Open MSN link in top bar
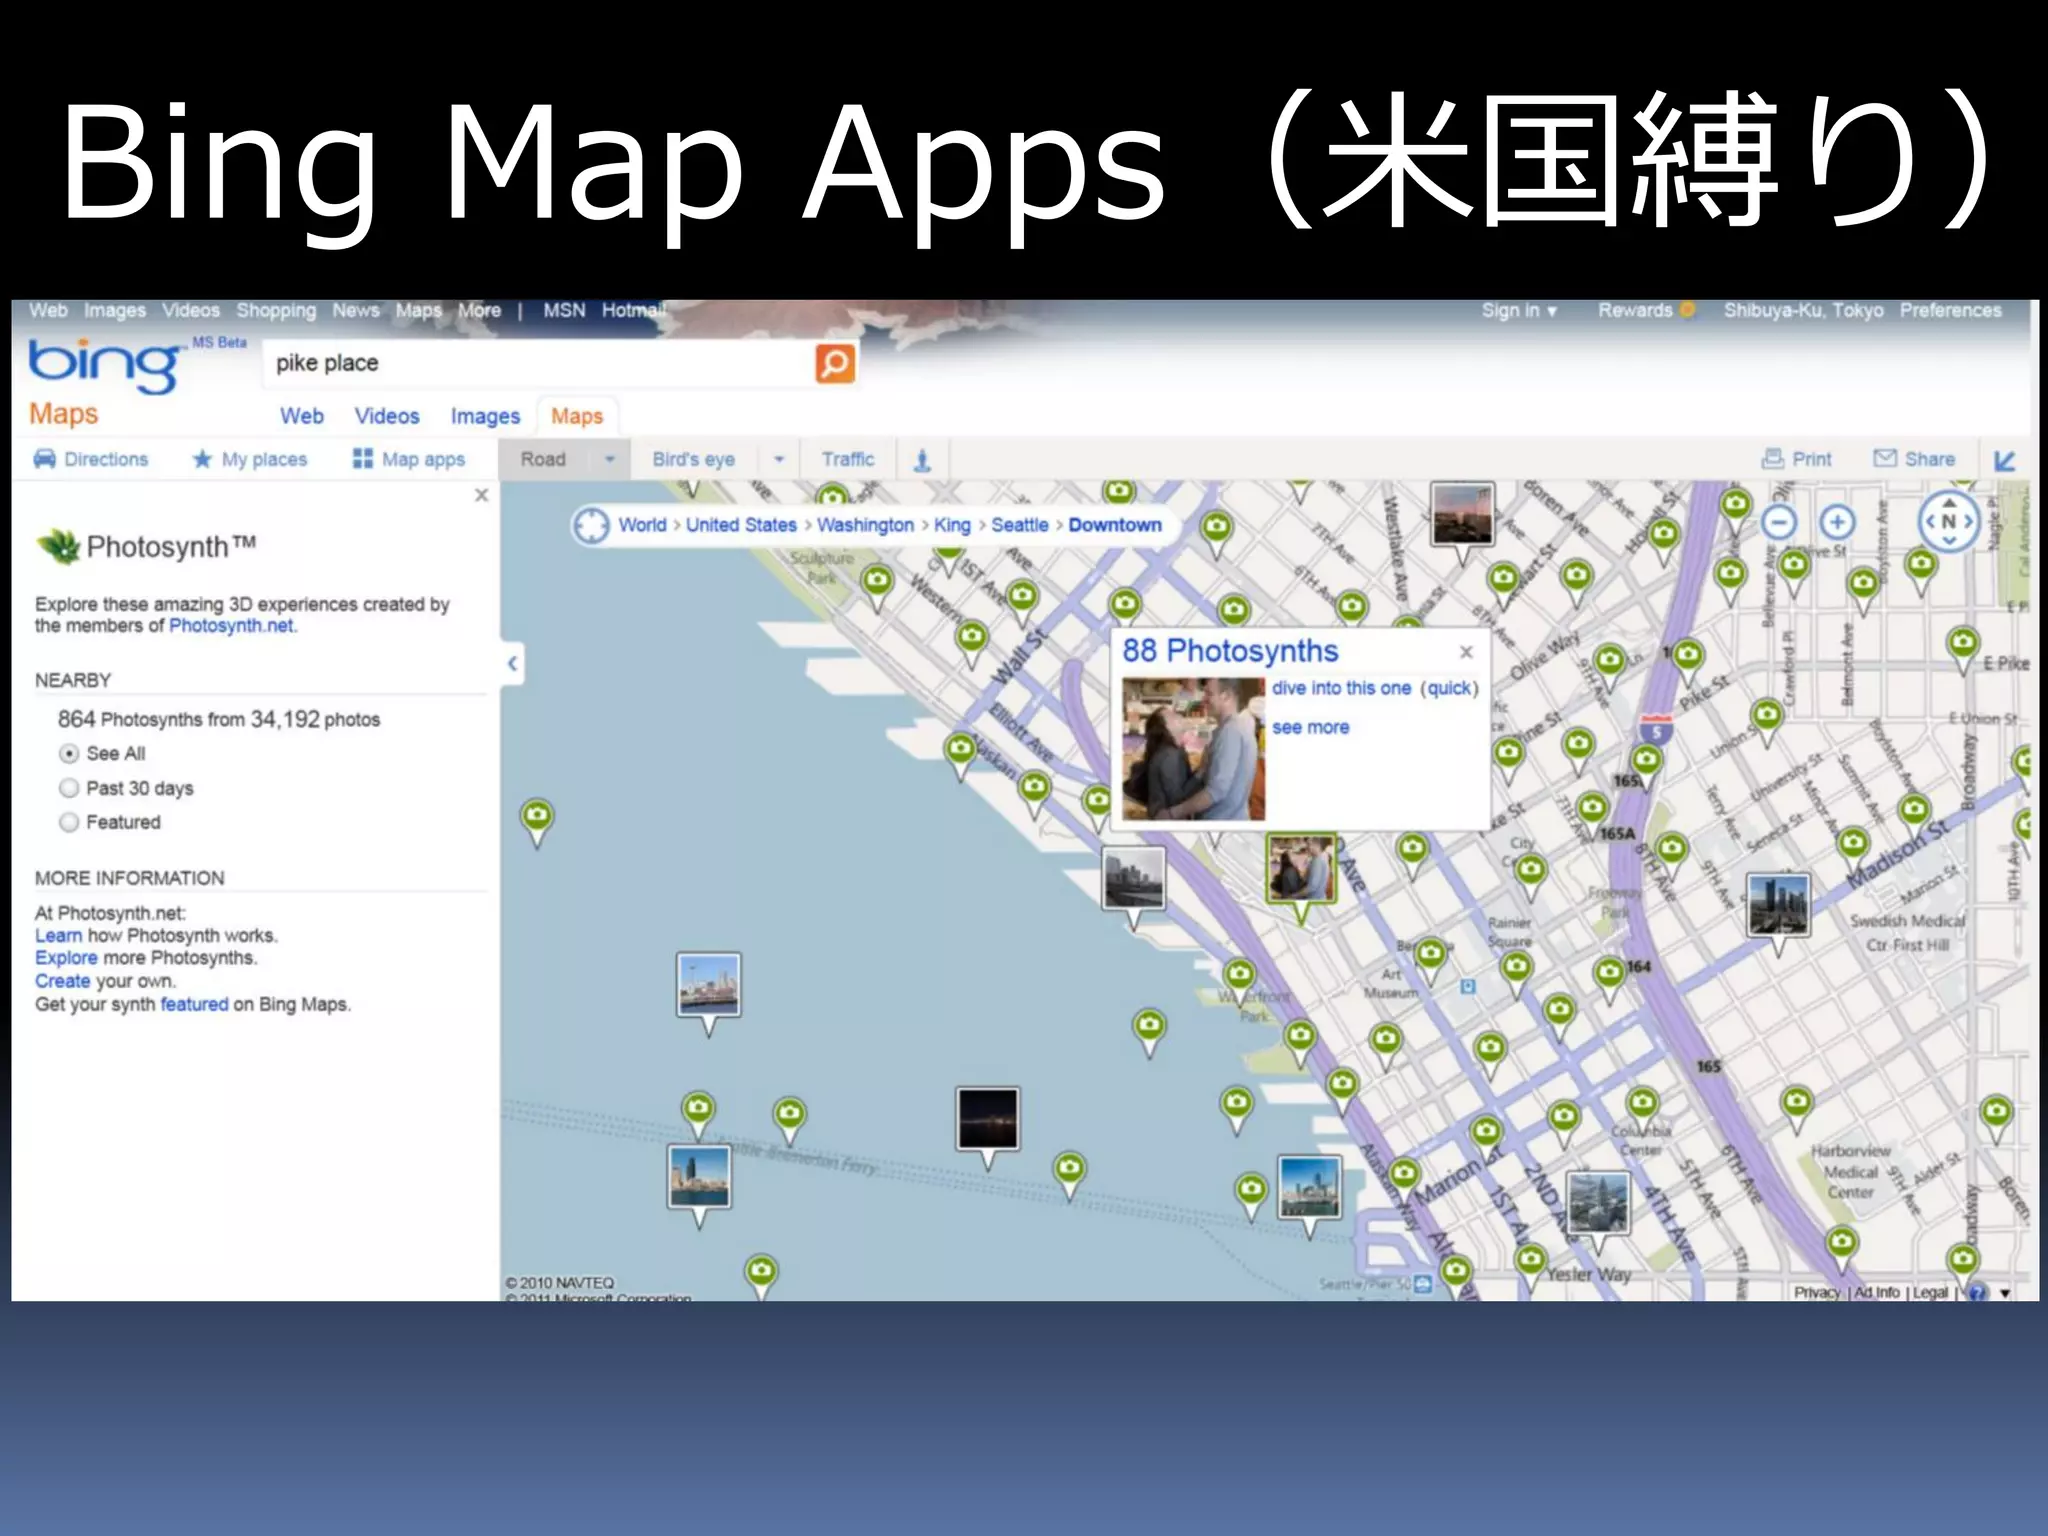The width and height of the screenshot is (2048, 1536). pos(564,310)
